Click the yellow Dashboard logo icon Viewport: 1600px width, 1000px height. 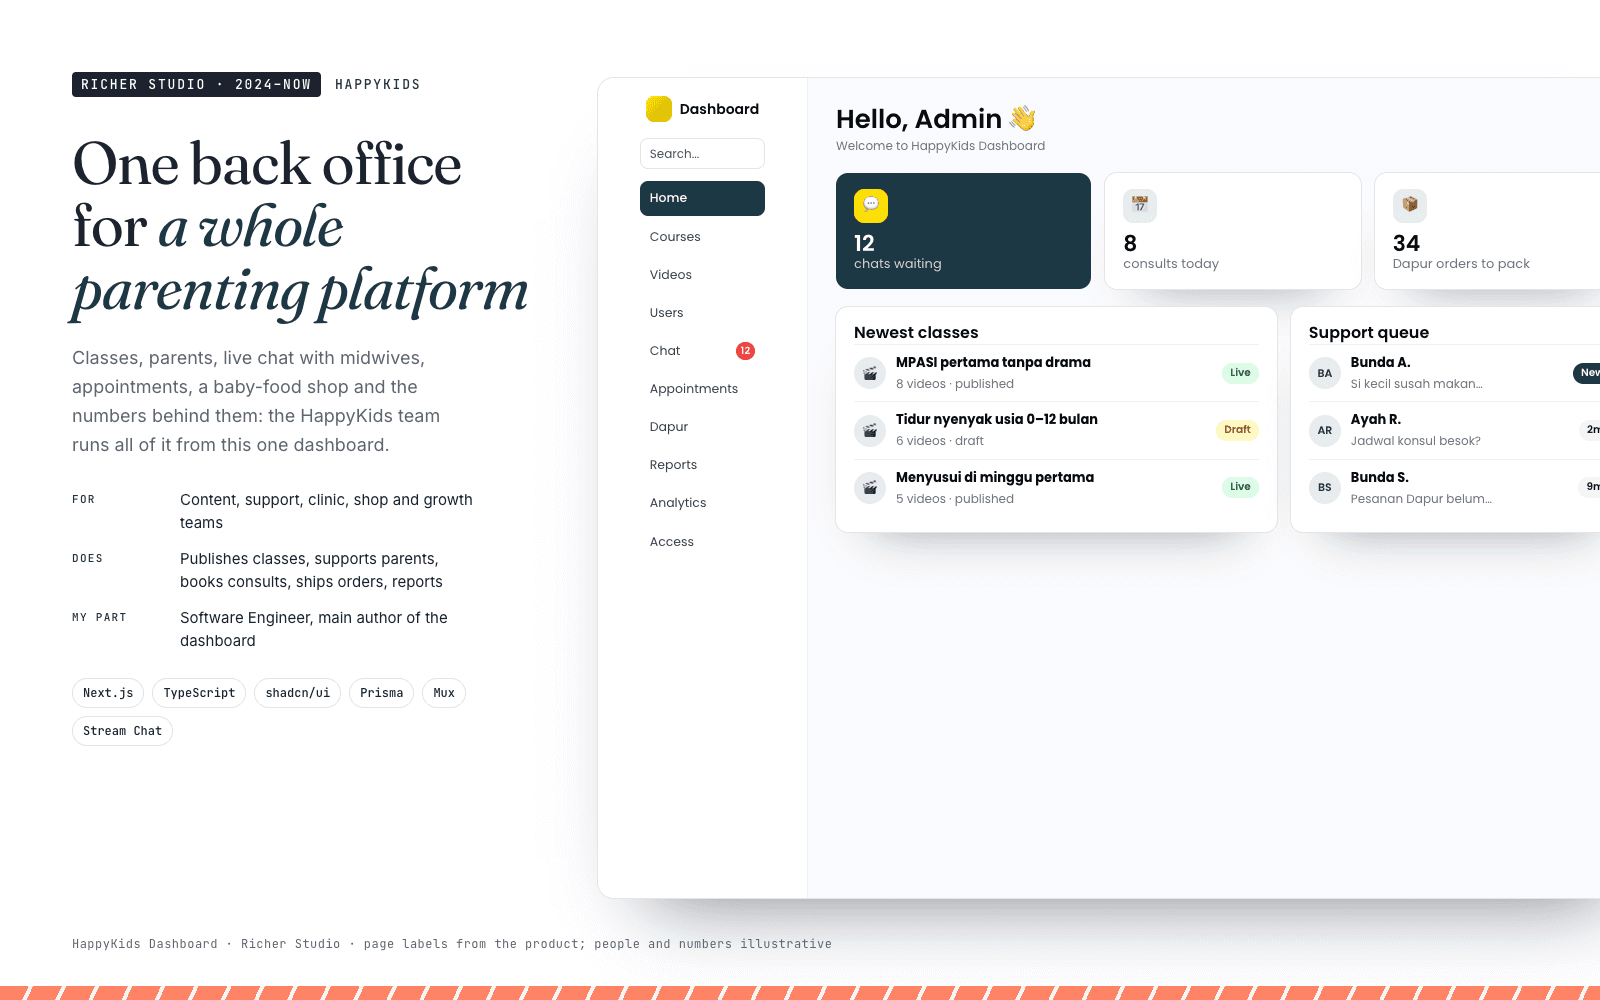[658, 109]
